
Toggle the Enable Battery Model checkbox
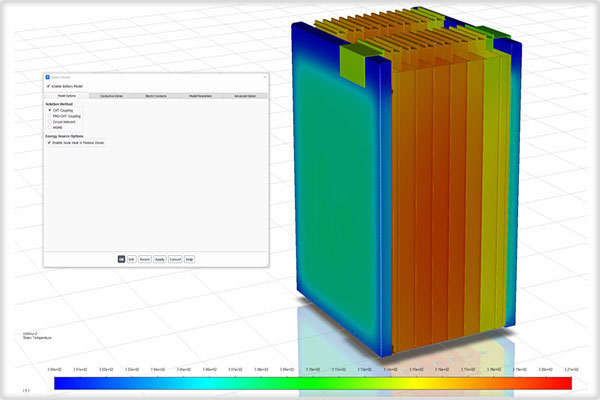(x=49, y=86)
